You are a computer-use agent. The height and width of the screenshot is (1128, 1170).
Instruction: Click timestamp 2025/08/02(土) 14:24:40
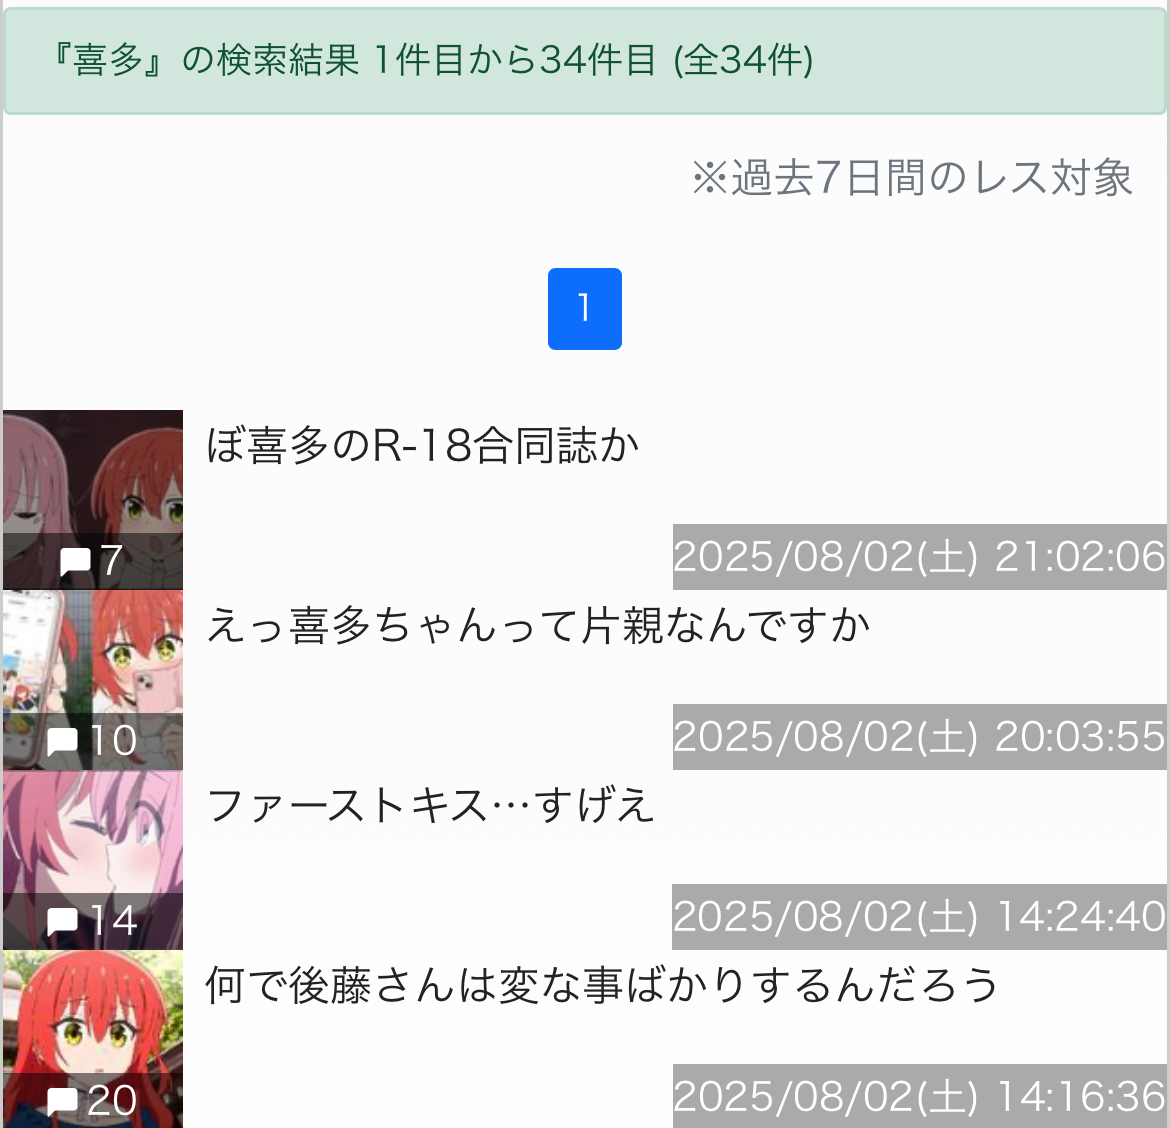point(919,916)
